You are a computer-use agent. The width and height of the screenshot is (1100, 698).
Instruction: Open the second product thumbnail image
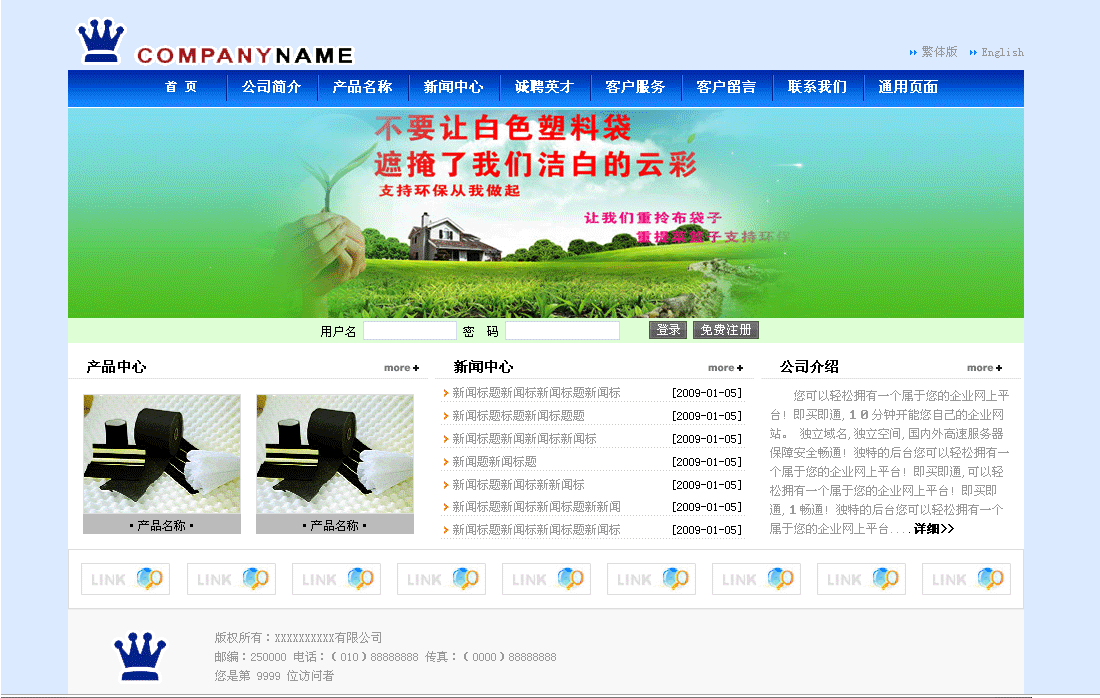pos(335,454)
